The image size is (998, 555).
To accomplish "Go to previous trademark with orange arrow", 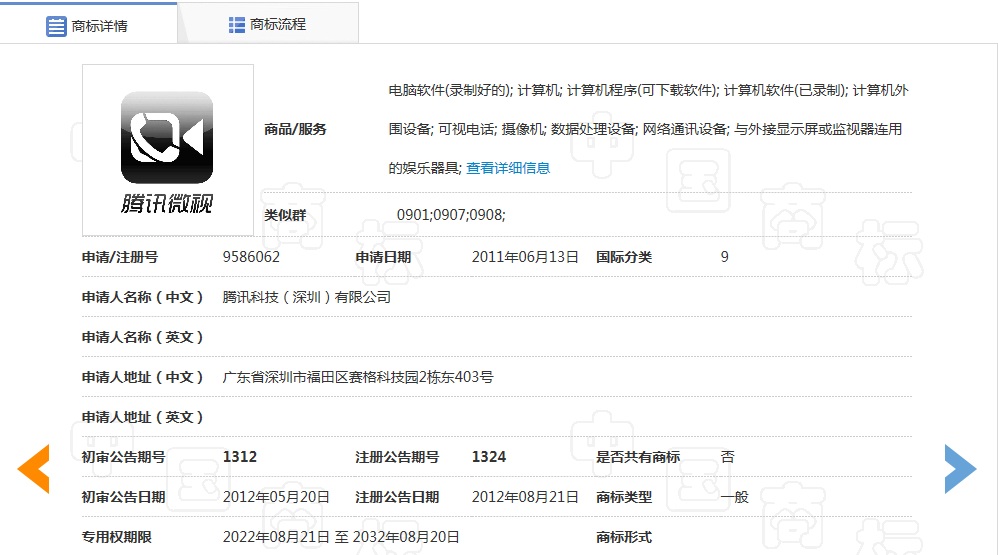I will pyautogui.click(x=33, y=469).
